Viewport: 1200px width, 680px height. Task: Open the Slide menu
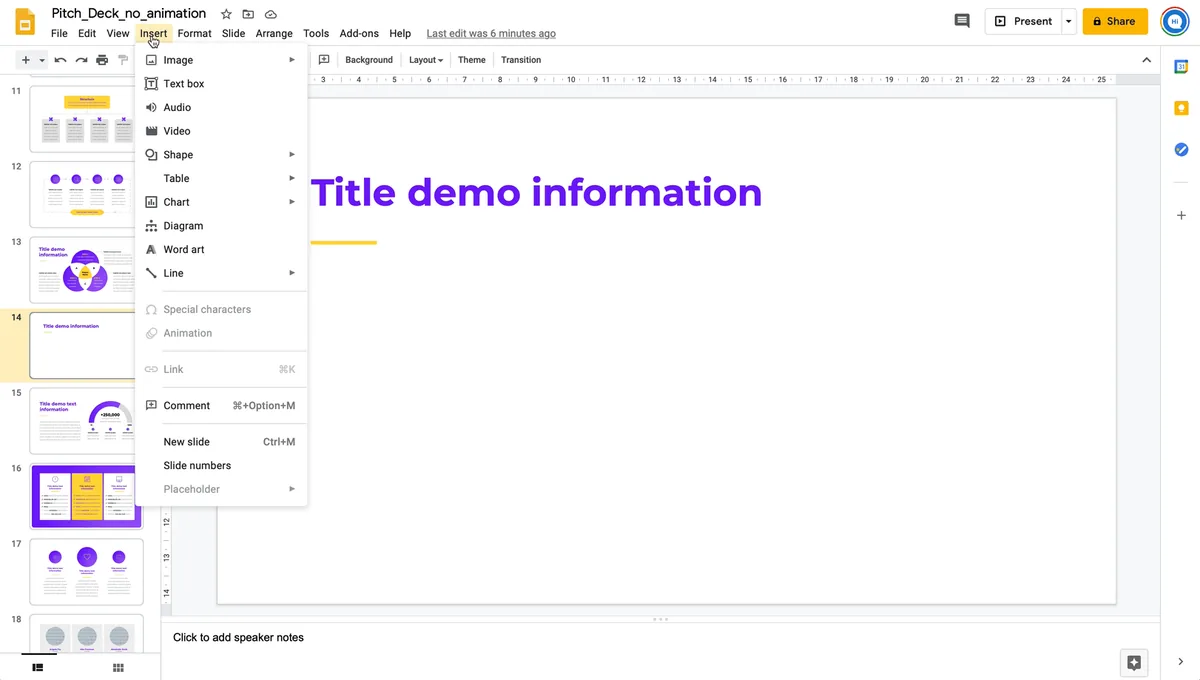[233, 33]
